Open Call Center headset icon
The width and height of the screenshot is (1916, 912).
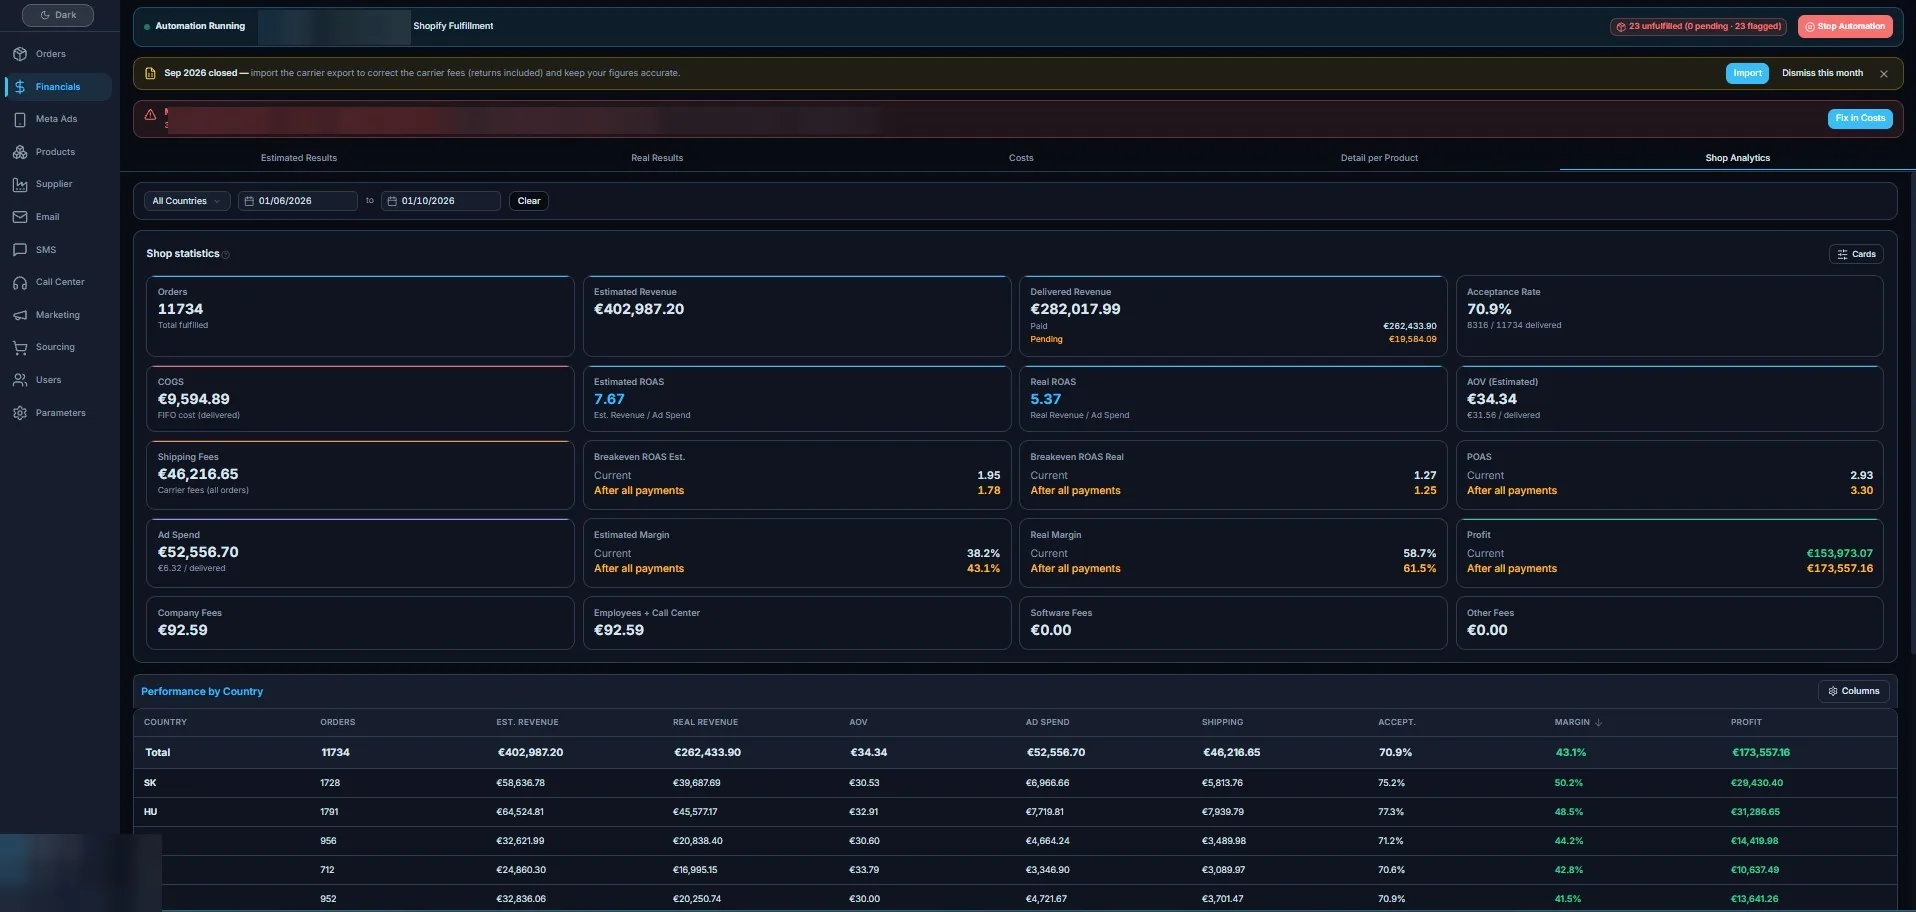click(x=19, y=282)
